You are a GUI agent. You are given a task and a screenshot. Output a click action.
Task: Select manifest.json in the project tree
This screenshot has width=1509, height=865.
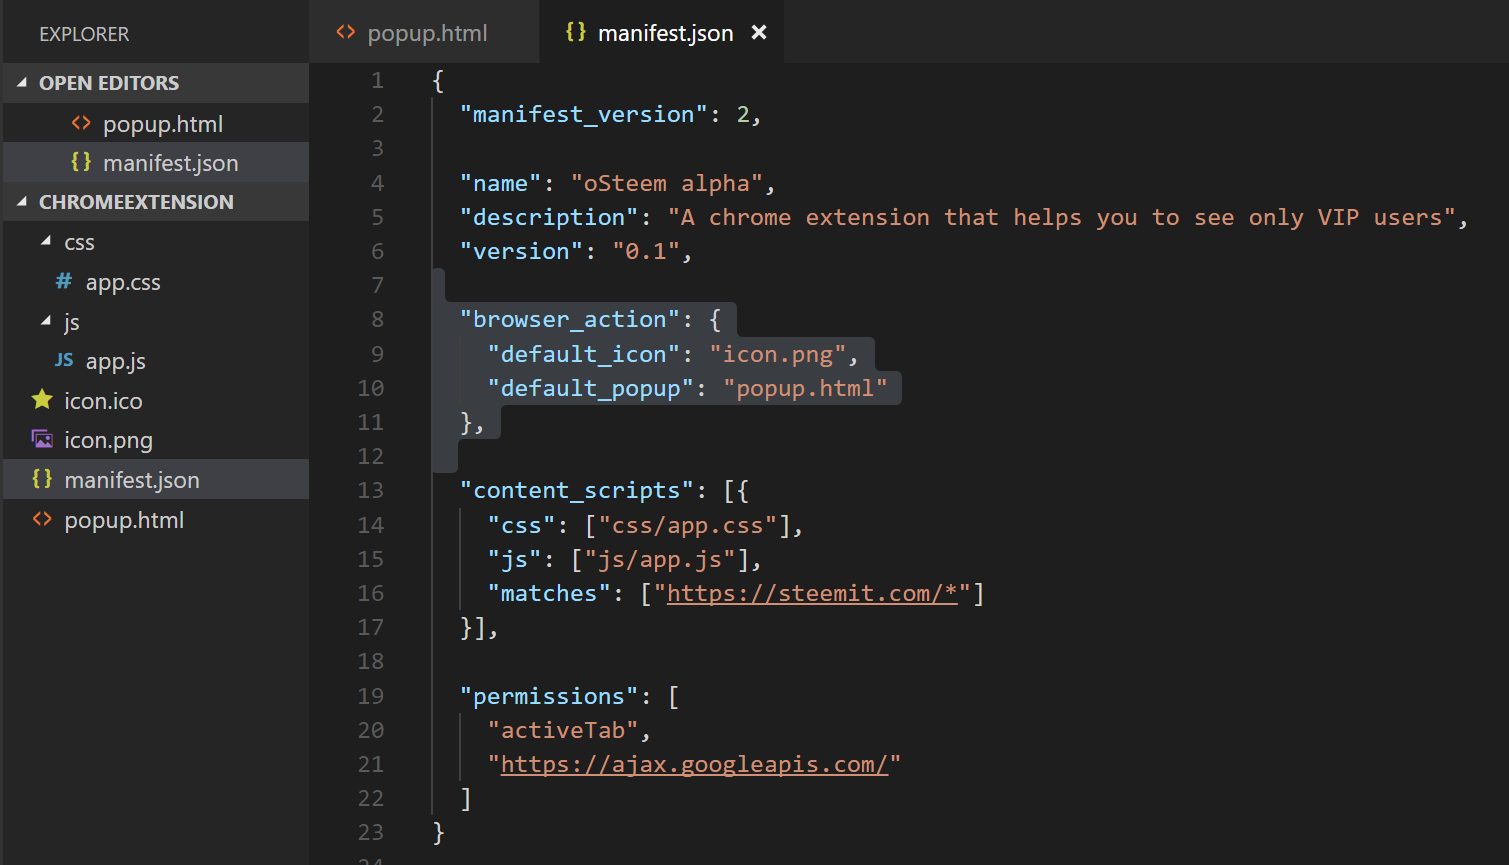[132, 481]
